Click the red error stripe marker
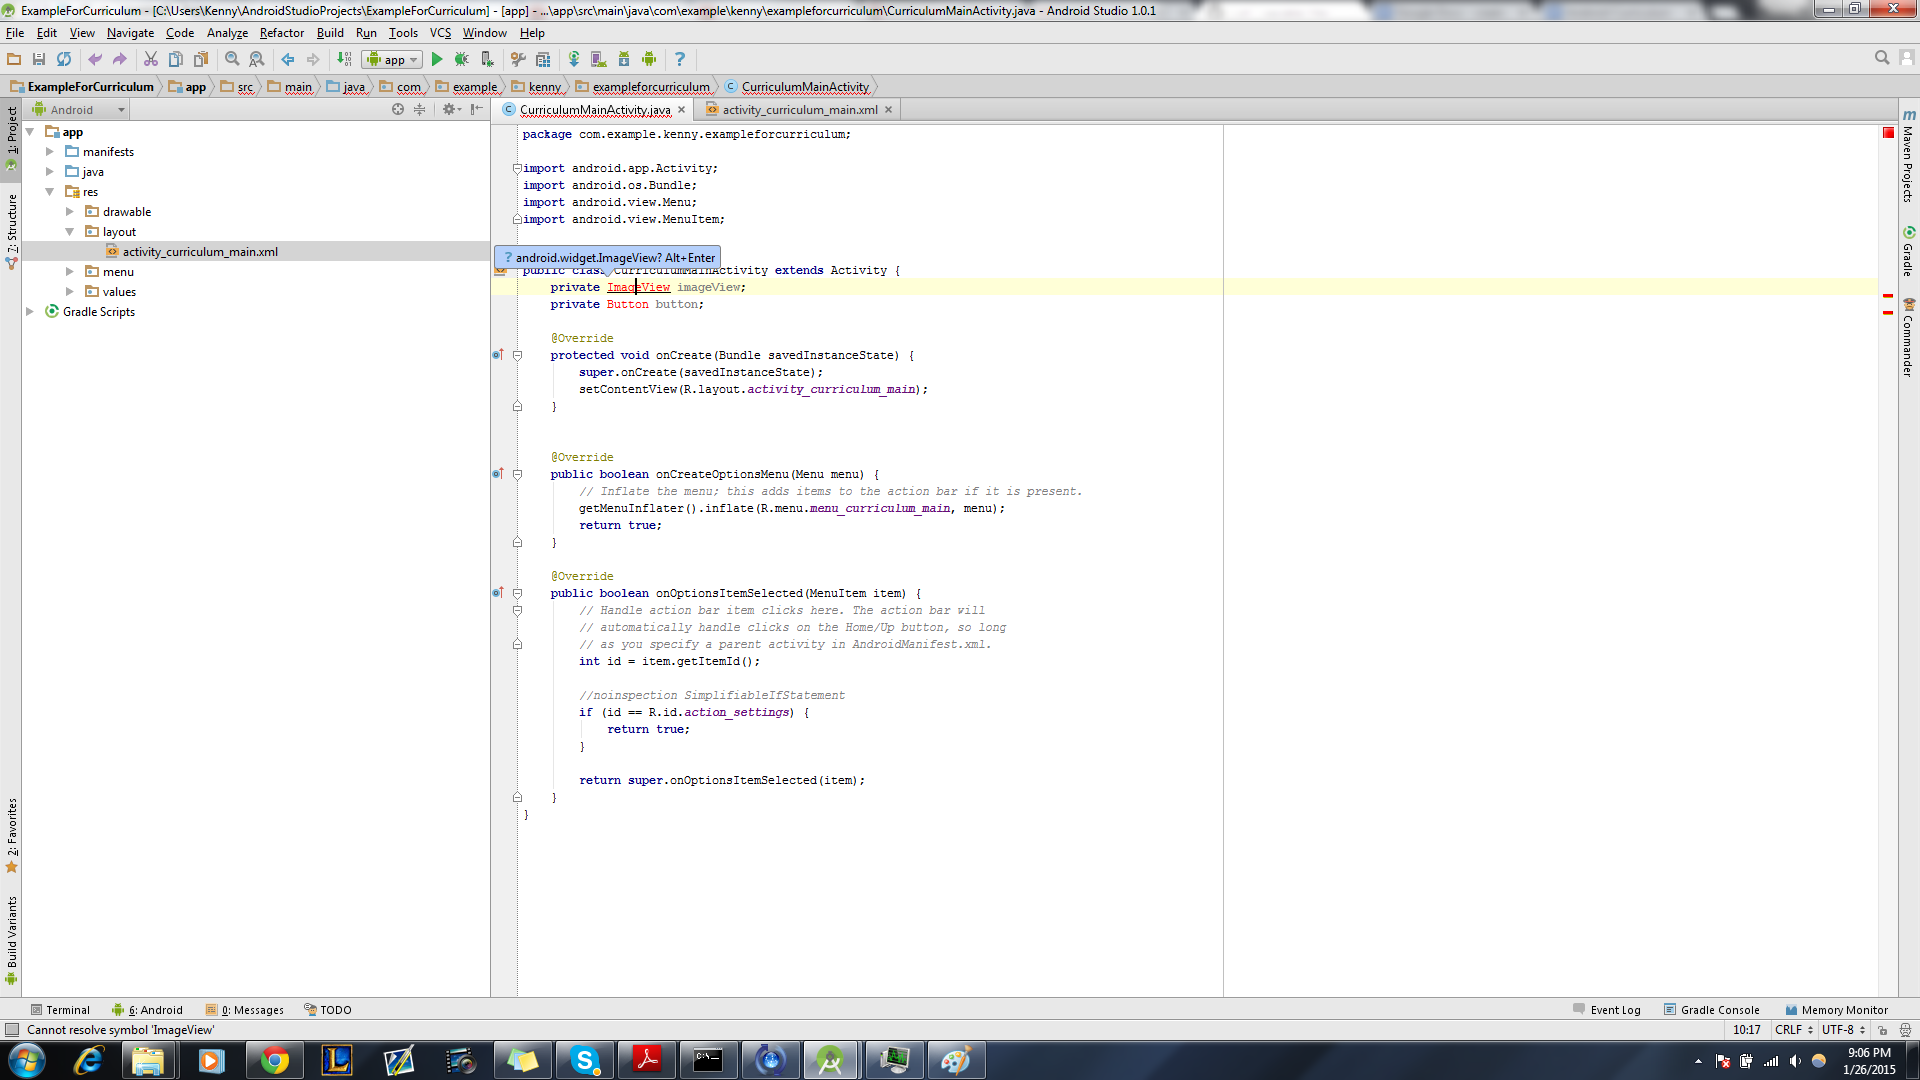This screenshot has width=1920, height=1080. (x=1888, y=296)
